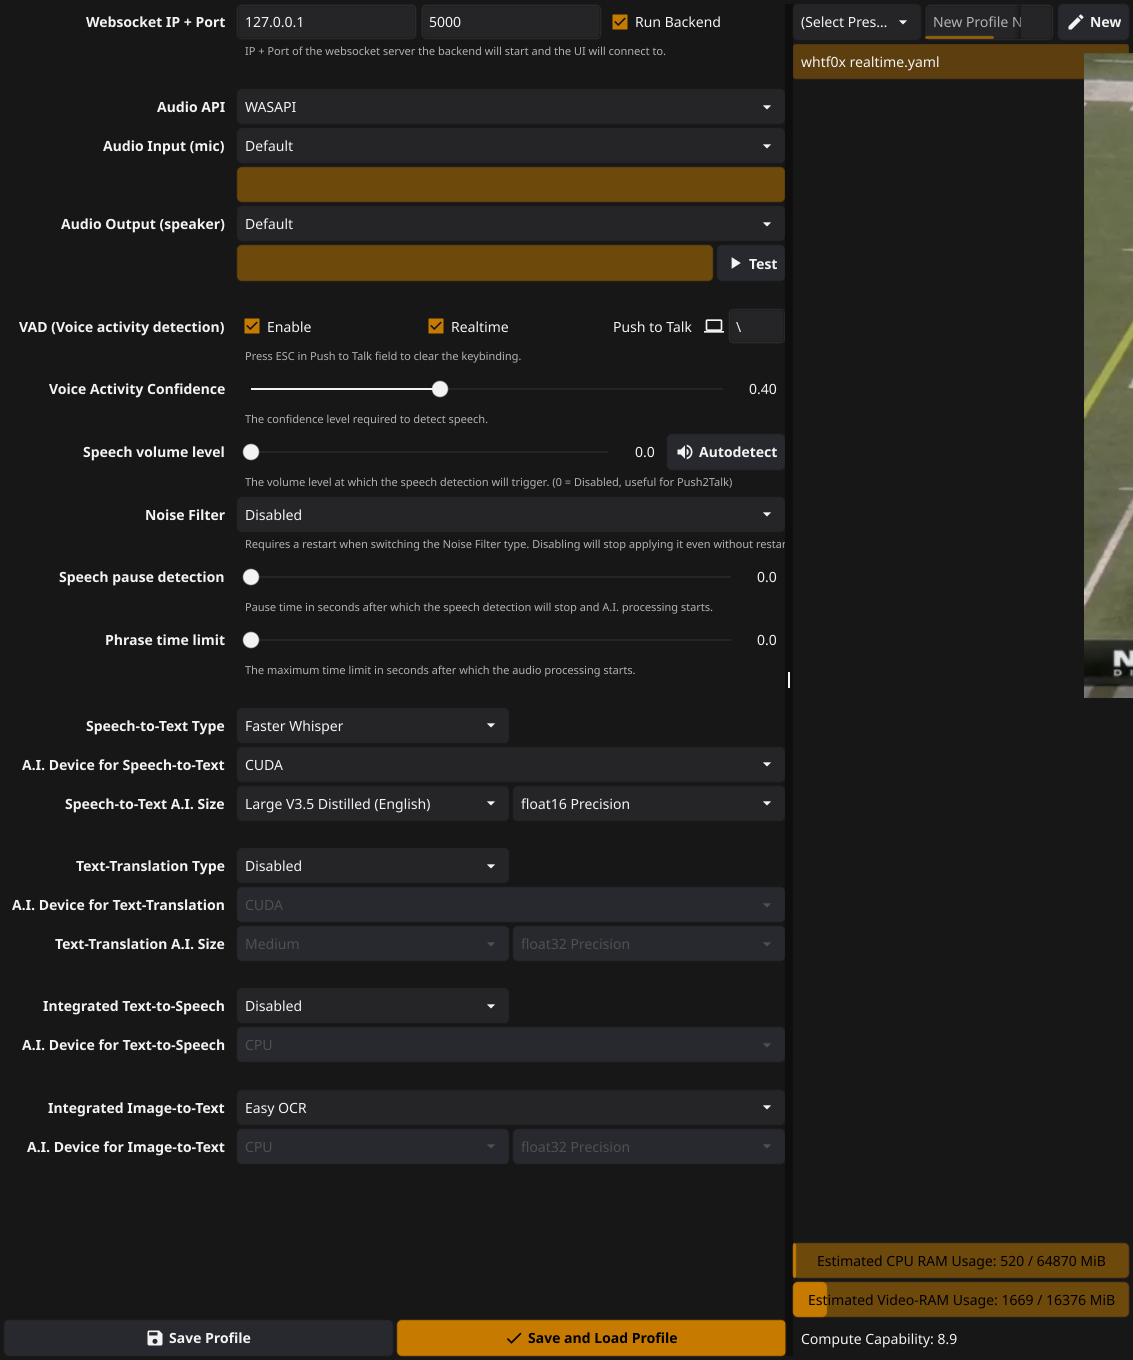Click the play icon on Test button
The height and width of the screenshot is (1360, 1133).
[736, 264]
